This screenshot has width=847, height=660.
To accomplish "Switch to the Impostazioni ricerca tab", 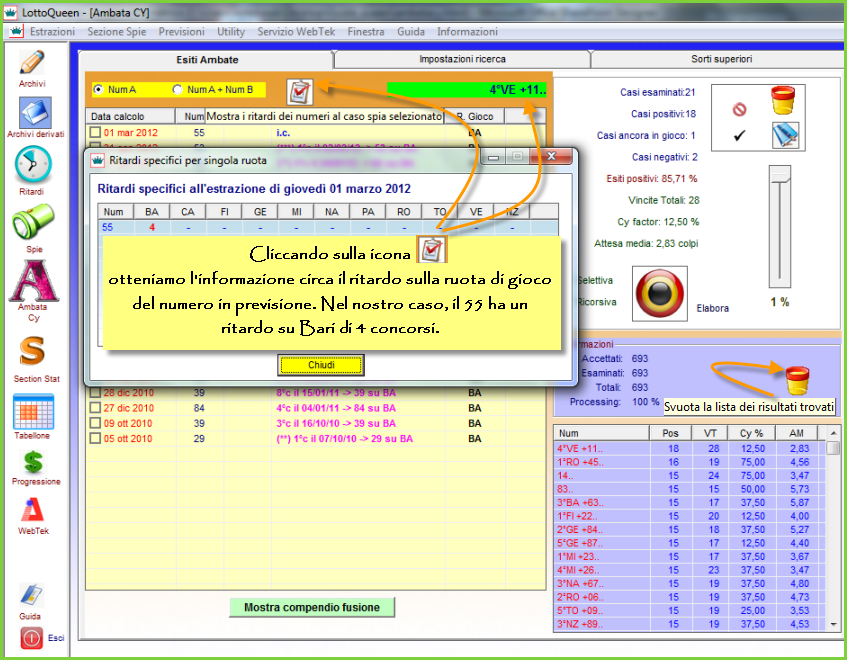I will tap(462, 59).
